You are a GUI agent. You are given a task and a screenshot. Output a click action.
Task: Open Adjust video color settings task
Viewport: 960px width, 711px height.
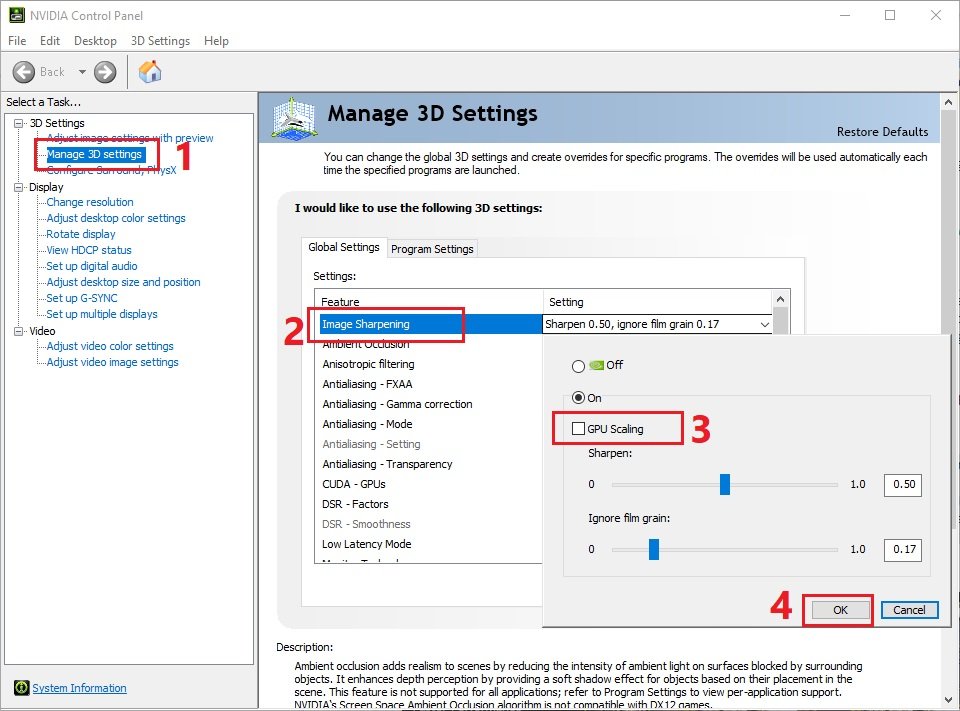110,346
